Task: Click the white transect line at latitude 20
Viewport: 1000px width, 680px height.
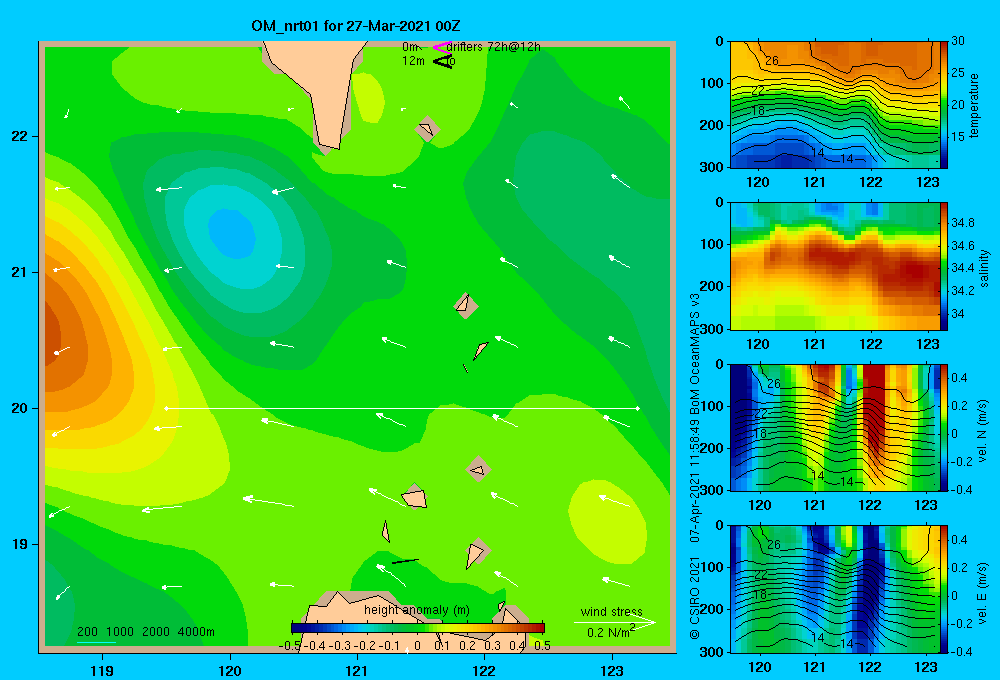Action: [402, 408]
